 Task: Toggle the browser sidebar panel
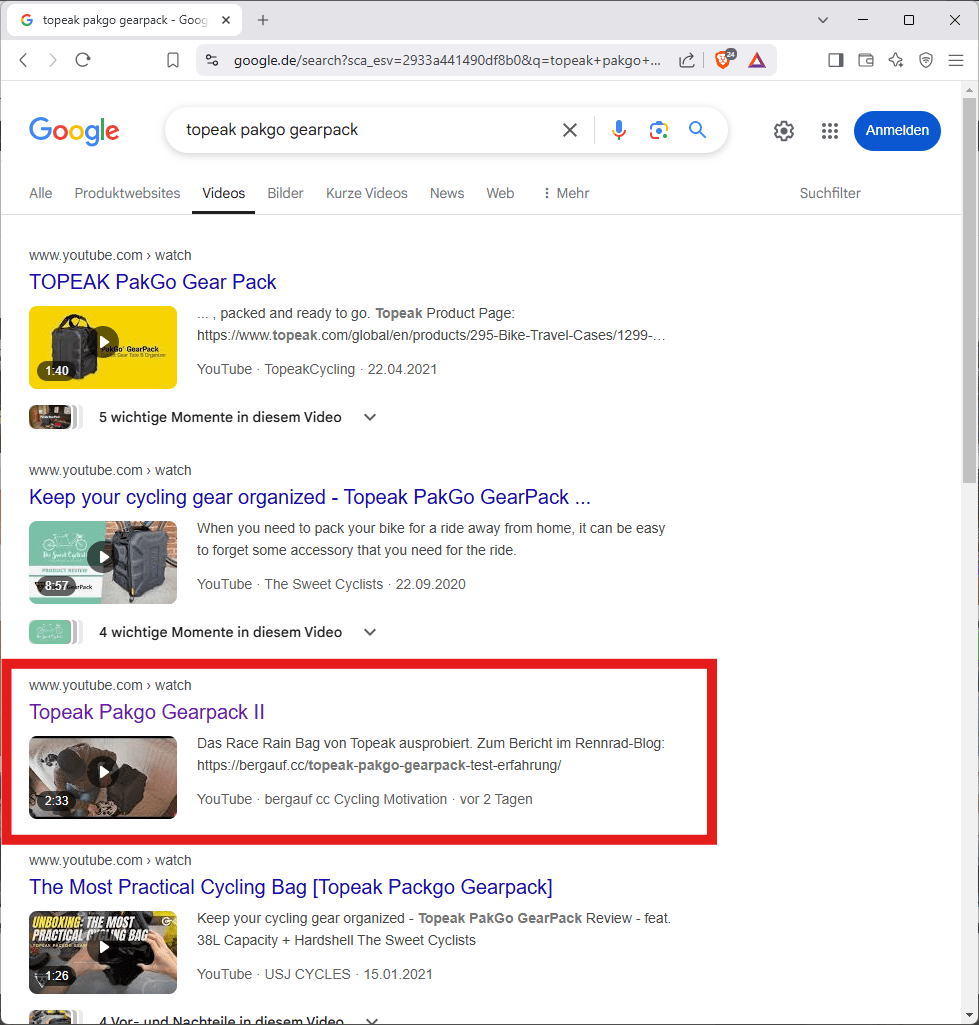(x=835, y=60)
